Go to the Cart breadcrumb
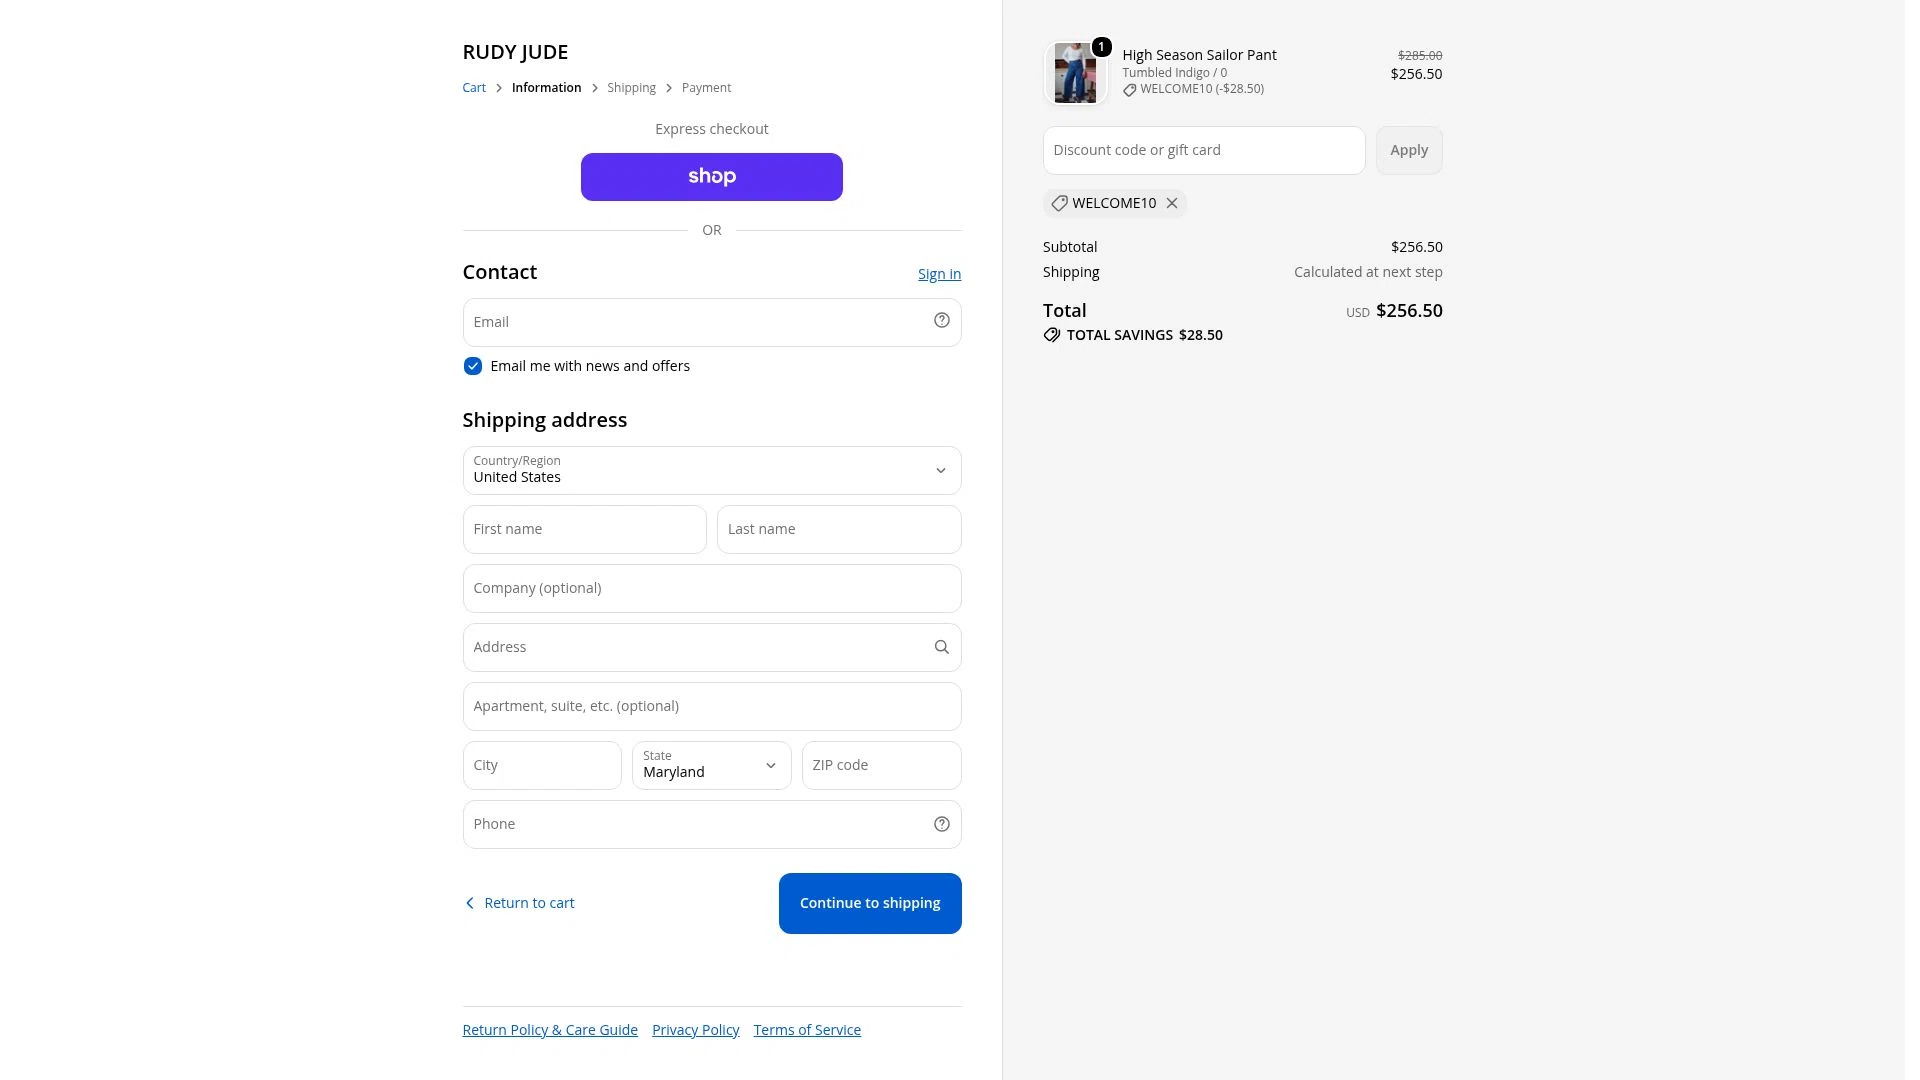The height and width of the screenshot is (1080, 1920). 474,88
